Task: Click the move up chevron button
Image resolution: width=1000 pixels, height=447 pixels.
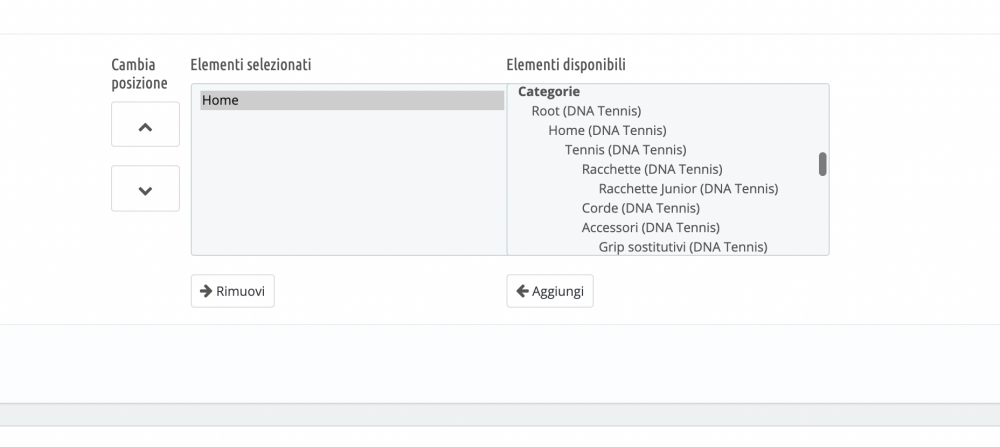Action: coord(145,125)
